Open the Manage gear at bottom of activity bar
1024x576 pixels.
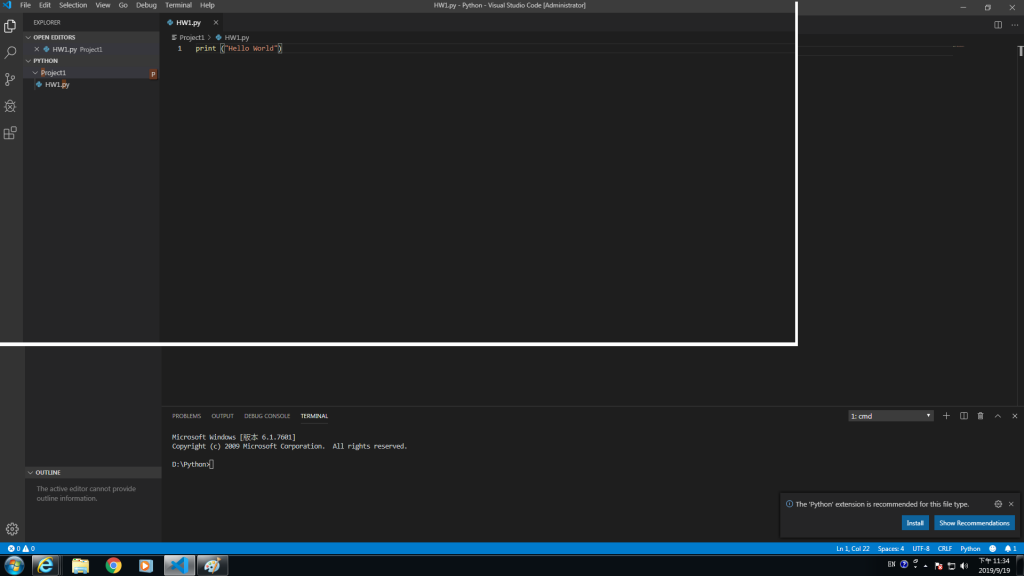(12, 529)
